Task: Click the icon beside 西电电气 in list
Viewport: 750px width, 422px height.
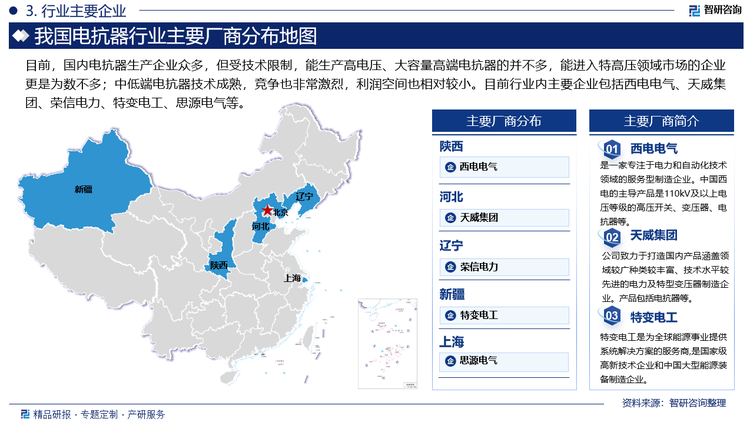Action: pyautogui.click(x=450, y=167)
